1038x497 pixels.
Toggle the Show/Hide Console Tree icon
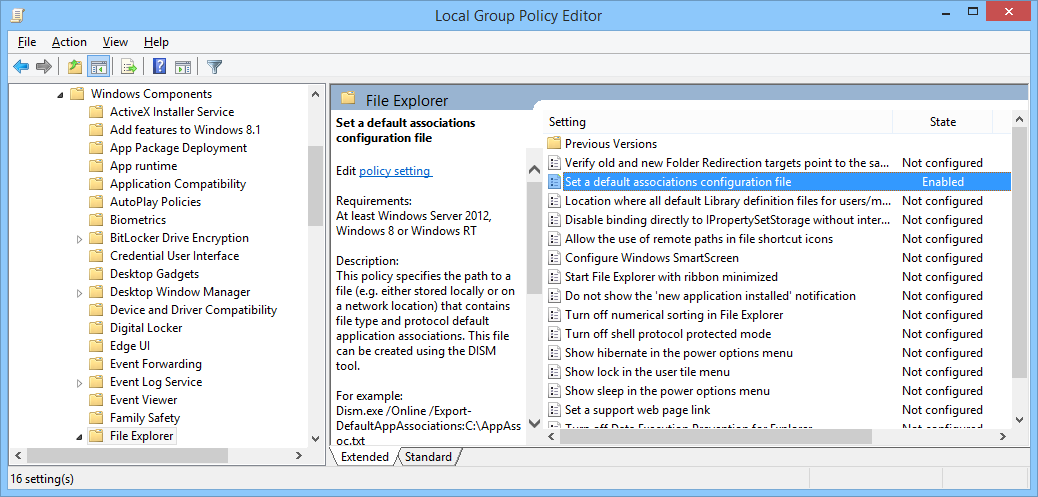(98, 67)
